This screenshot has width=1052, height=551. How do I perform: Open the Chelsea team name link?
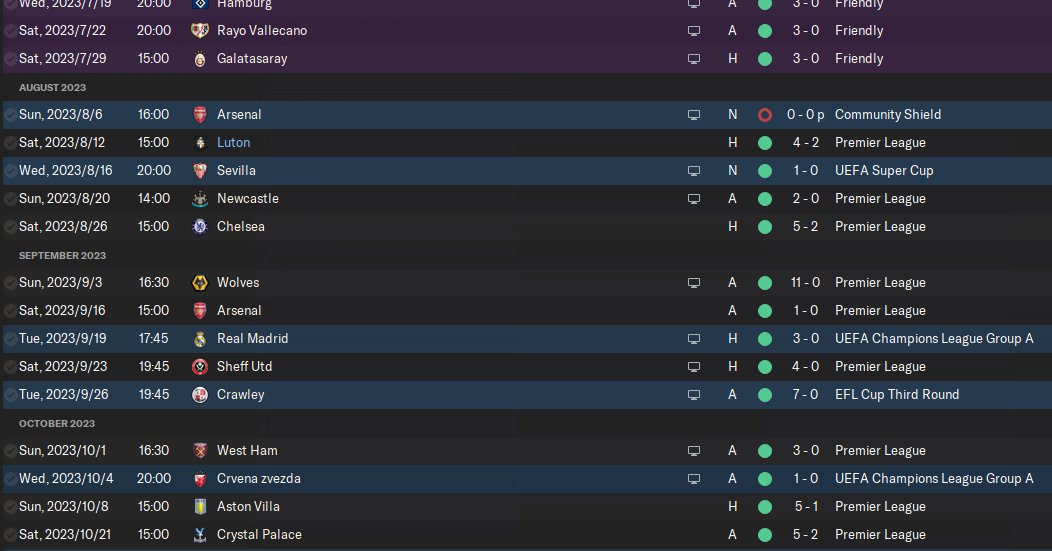tap(240, 227)
